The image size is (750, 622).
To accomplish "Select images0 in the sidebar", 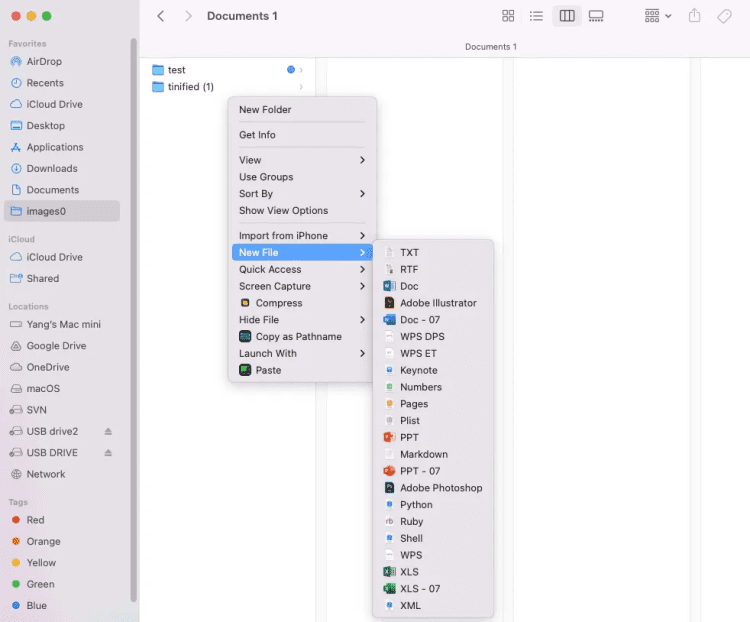I will tap(62, 211).
